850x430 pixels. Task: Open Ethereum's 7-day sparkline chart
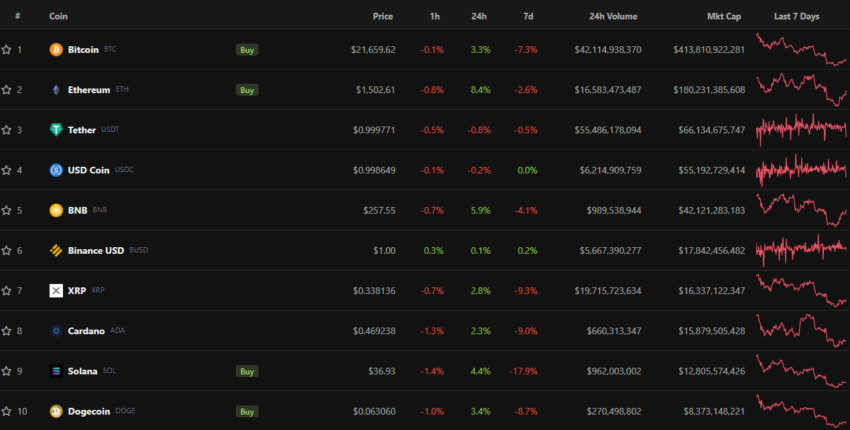pos(801,89)
